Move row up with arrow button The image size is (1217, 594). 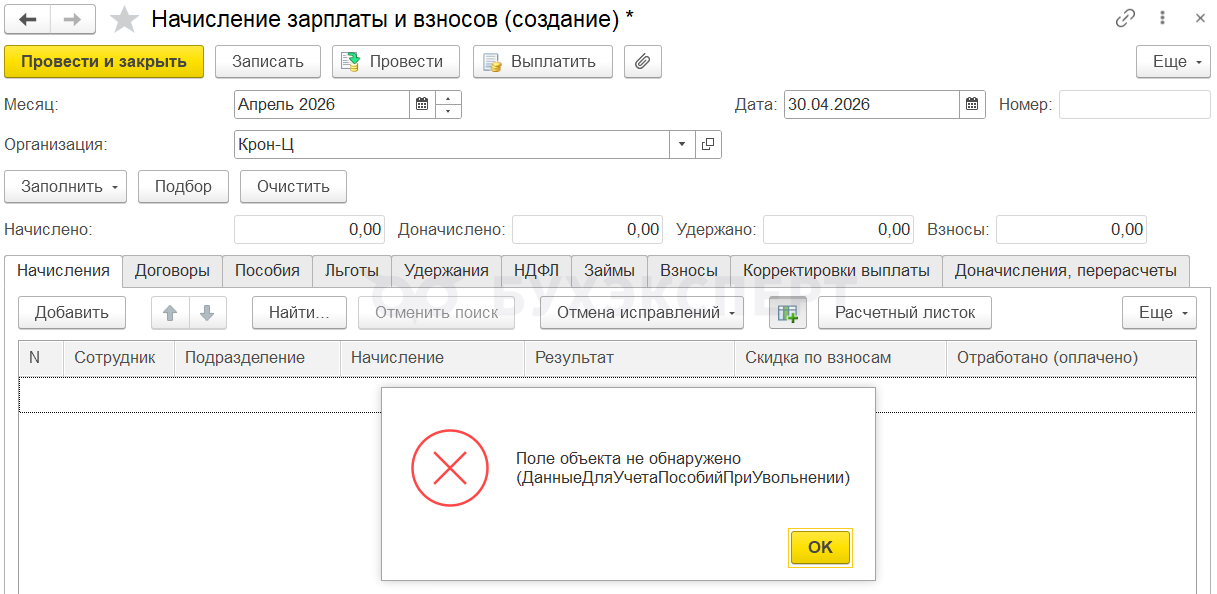coord(170,313)
